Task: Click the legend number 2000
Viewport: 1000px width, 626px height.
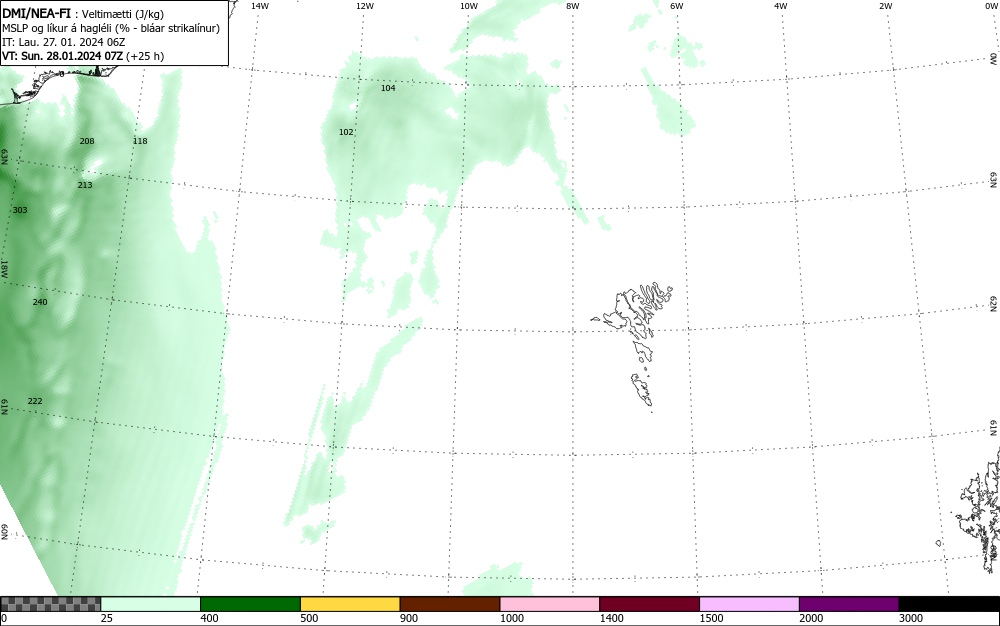Action: [x=811, y=618]
